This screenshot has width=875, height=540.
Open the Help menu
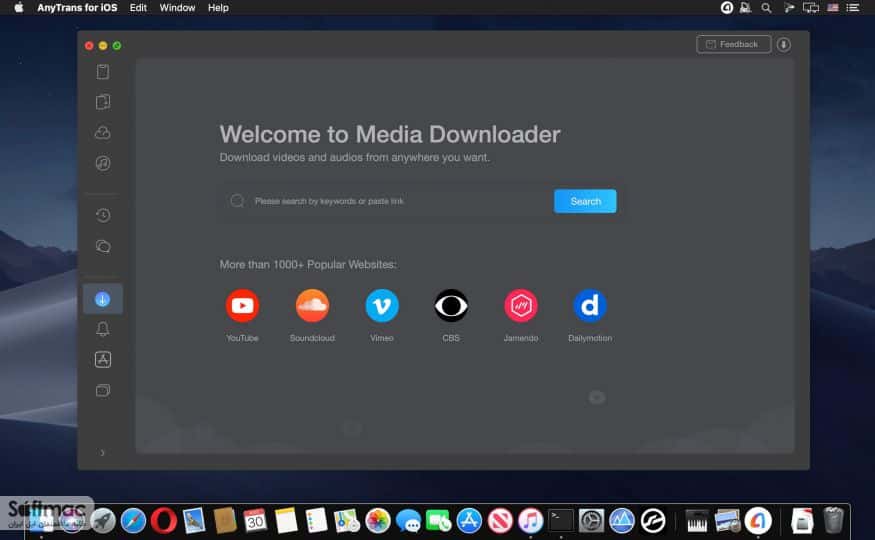click(218, 8)
